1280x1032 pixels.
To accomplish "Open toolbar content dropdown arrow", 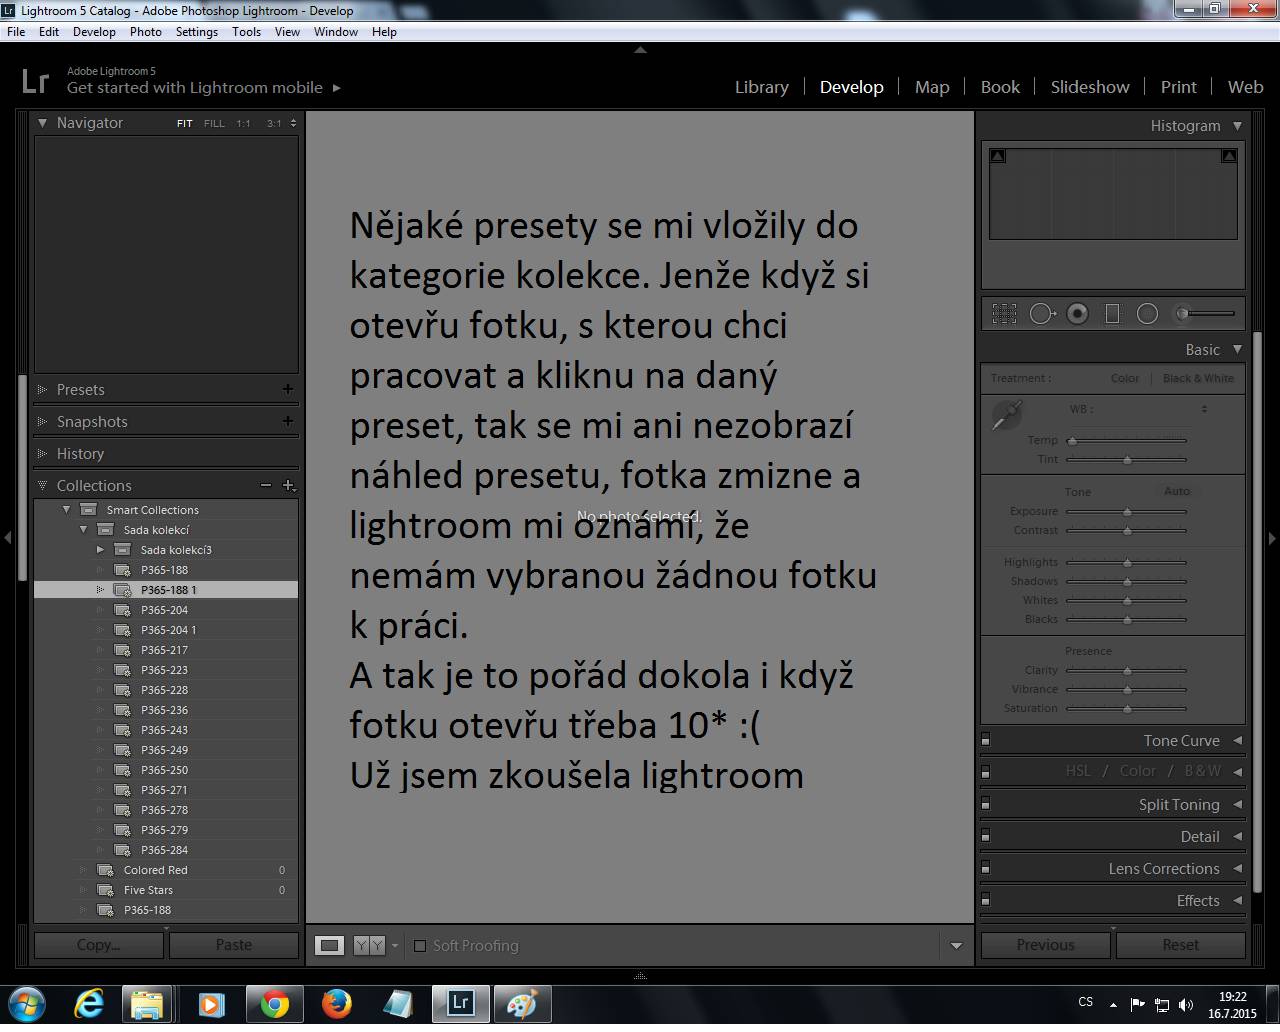I will 956,945.
